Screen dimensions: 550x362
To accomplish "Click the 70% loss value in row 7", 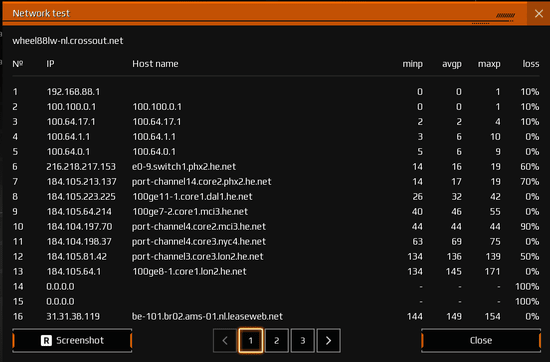I will (x=530, y=182).
